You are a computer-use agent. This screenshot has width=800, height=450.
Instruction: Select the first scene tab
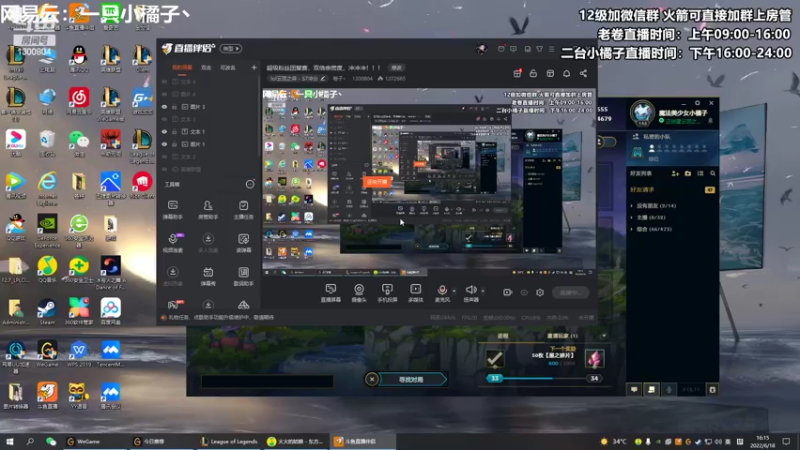coord(182,67)
